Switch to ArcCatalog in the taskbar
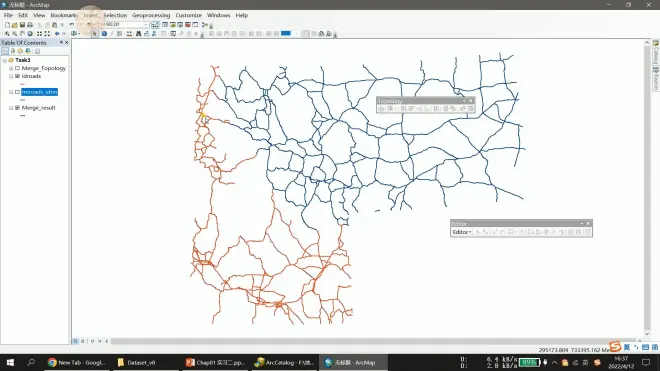Screen dimensions: 660x371 285,362
